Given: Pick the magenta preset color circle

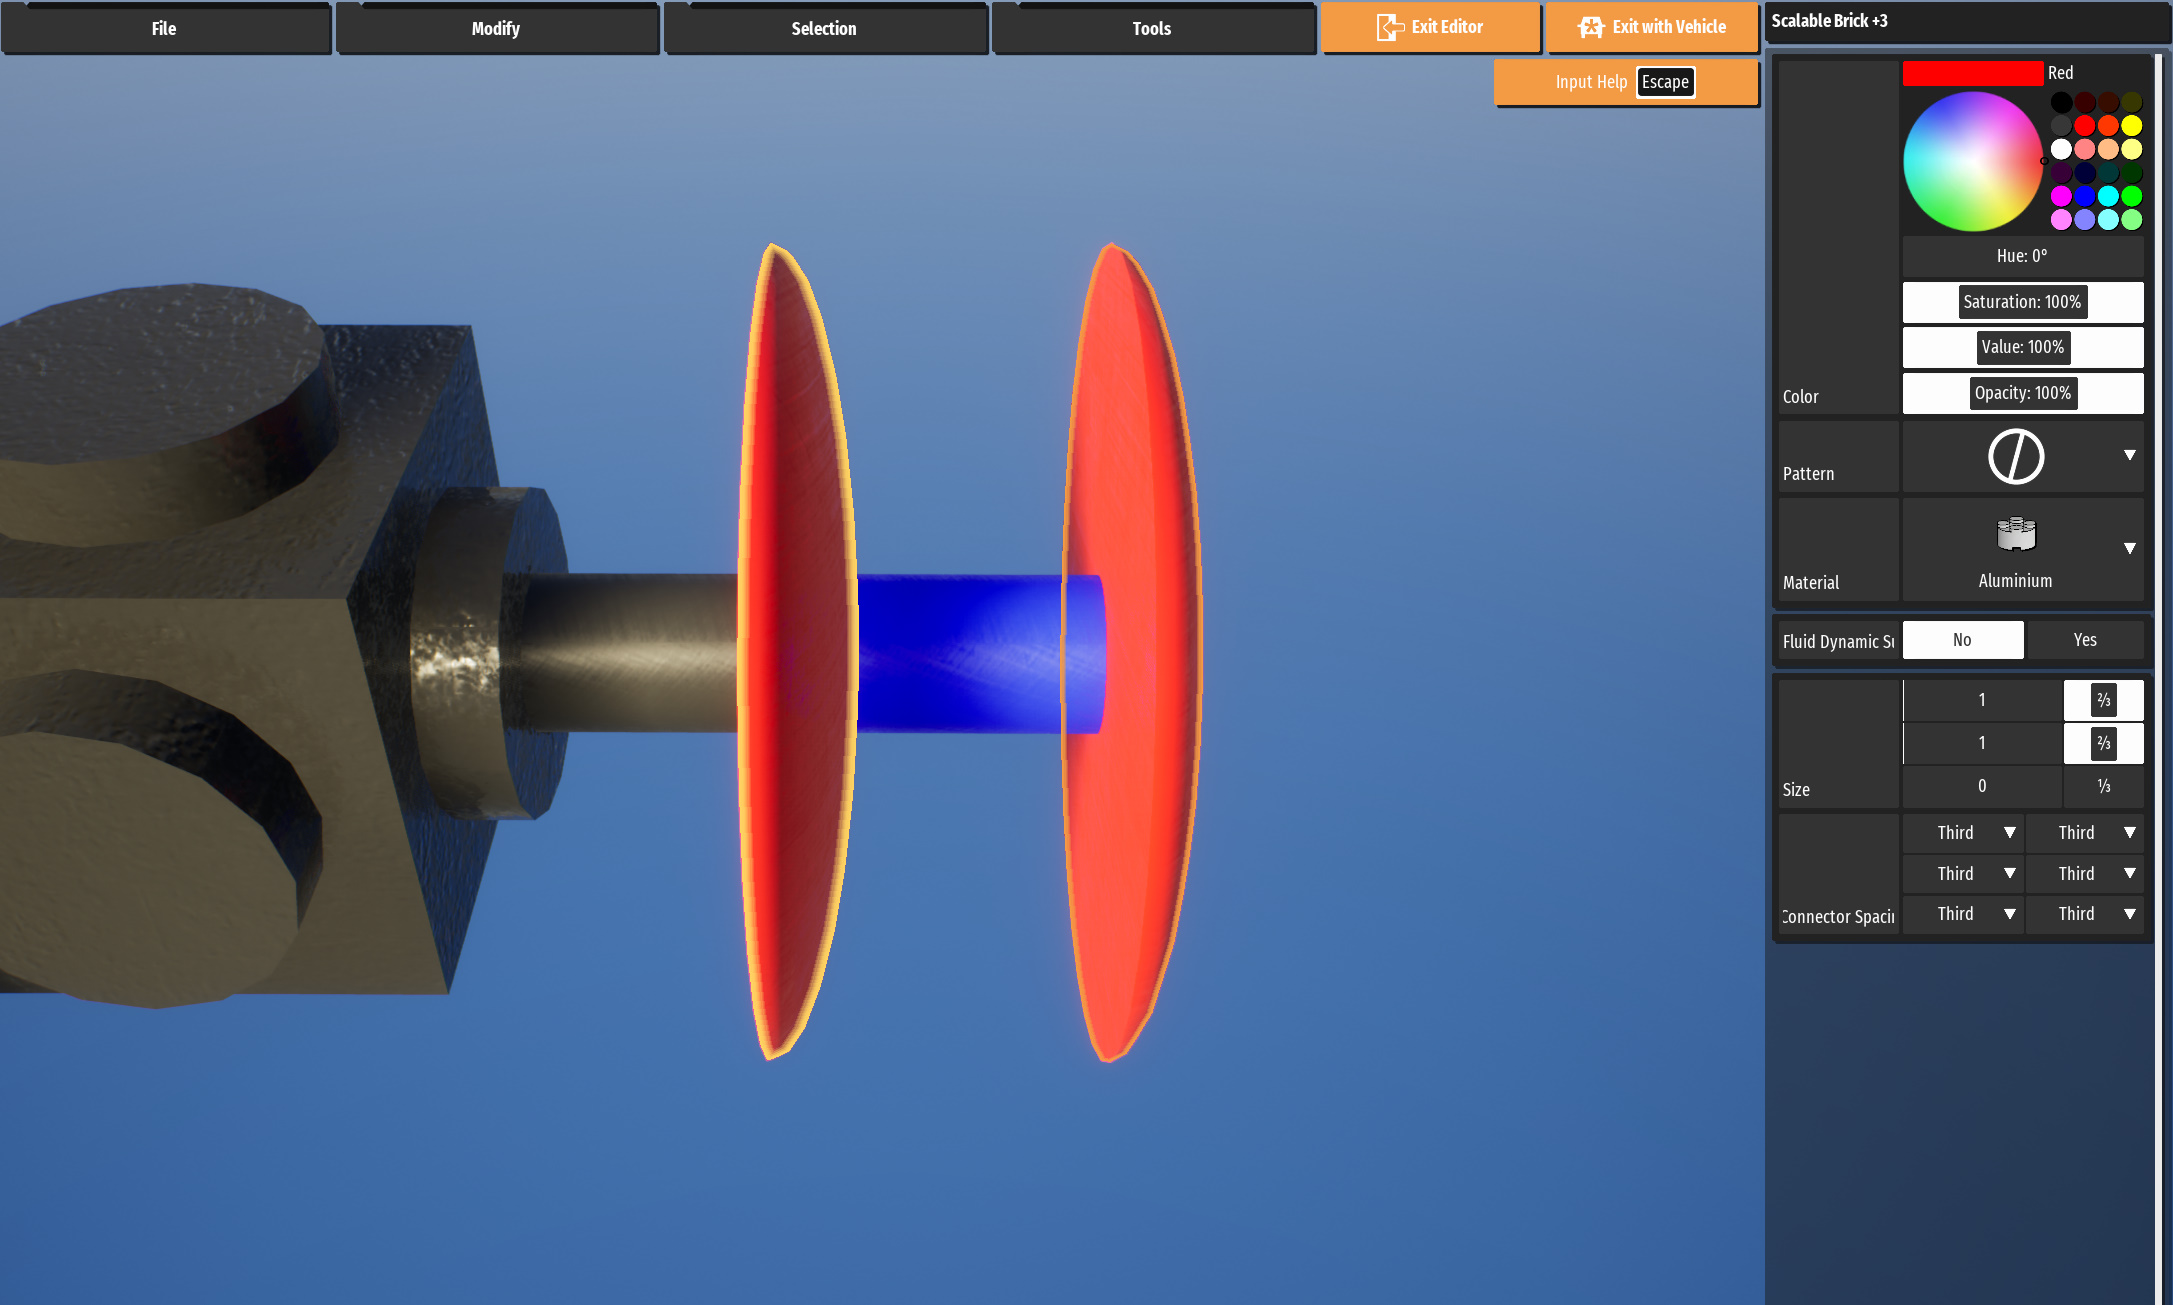Looking at the screenshot, I should [x=2061, y=196].
